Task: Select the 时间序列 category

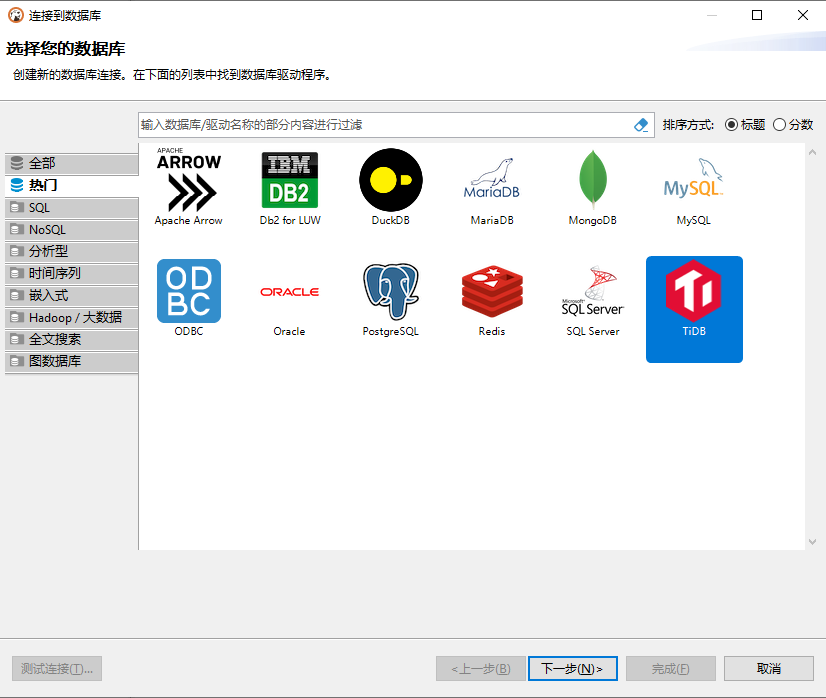Action: click(72, 273)
